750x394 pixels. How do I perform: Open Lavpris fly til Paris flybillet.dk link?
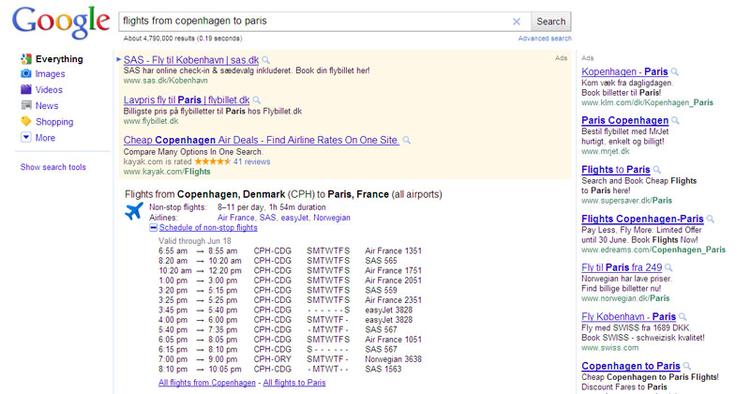[x=187, y=100]
